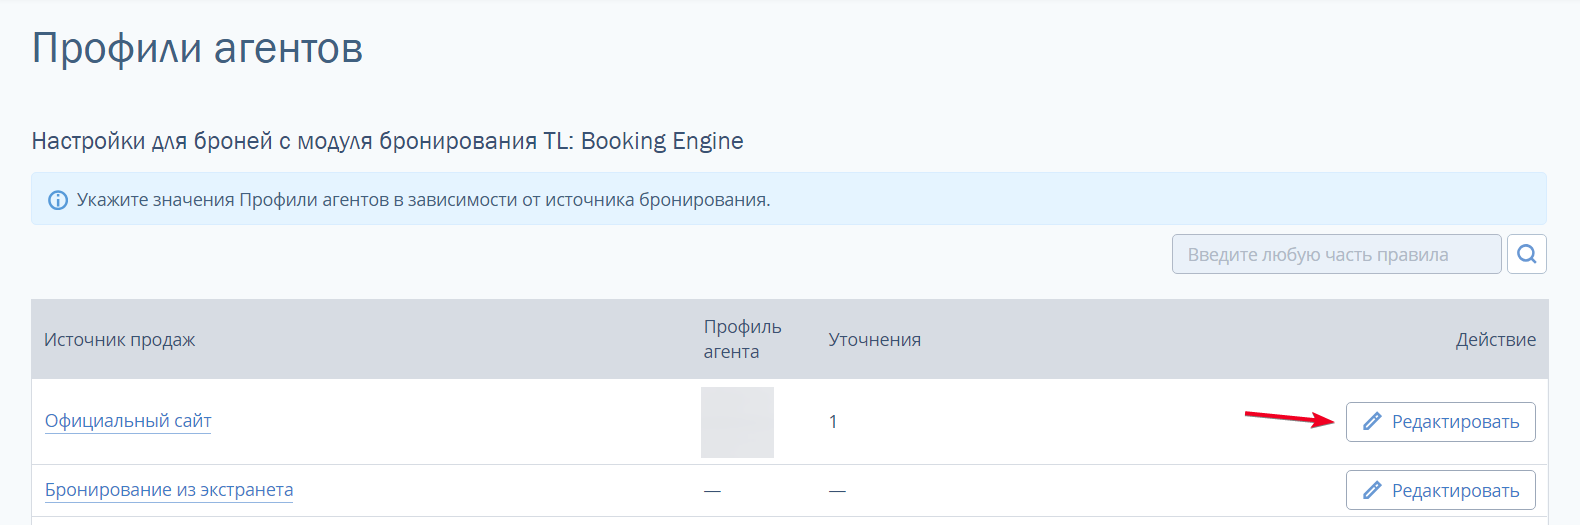Screen dimensions: 1580x525
Task: Click pencil icon in Официальный сайт row
Action: tap(1372, 421)
